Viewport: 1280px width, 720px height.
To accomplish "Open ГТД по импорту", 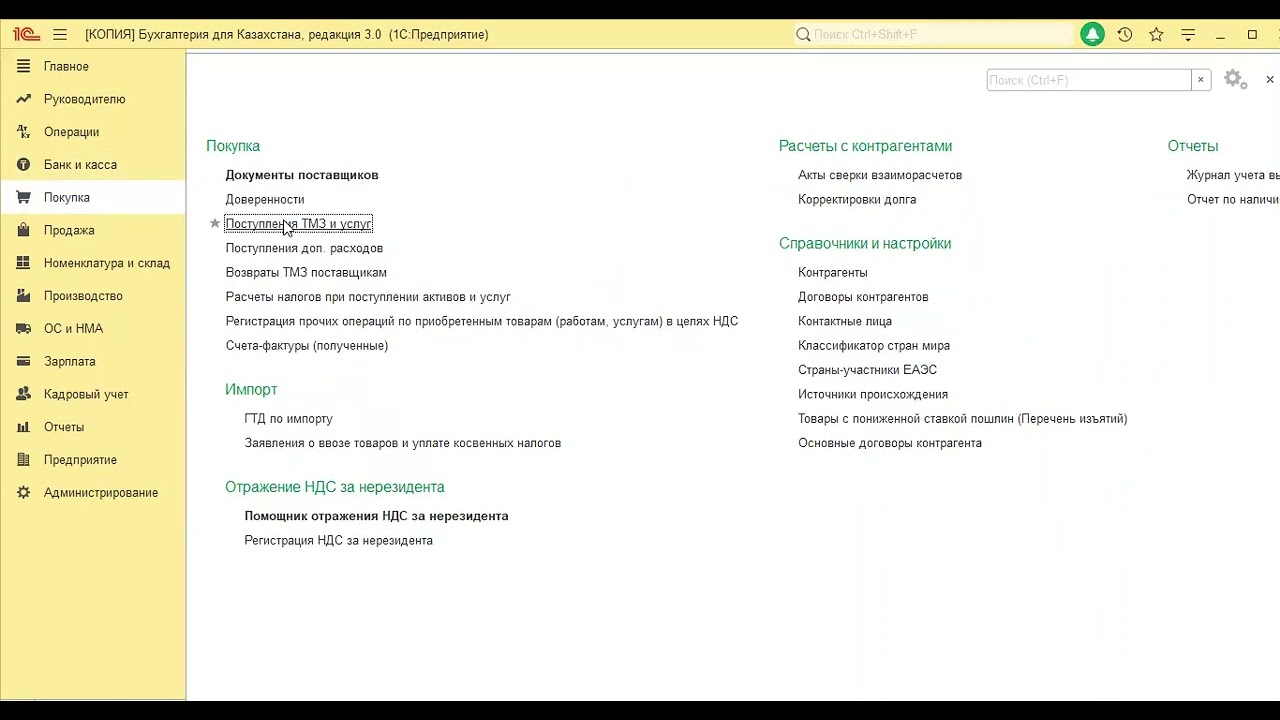I will pos(289,419).
